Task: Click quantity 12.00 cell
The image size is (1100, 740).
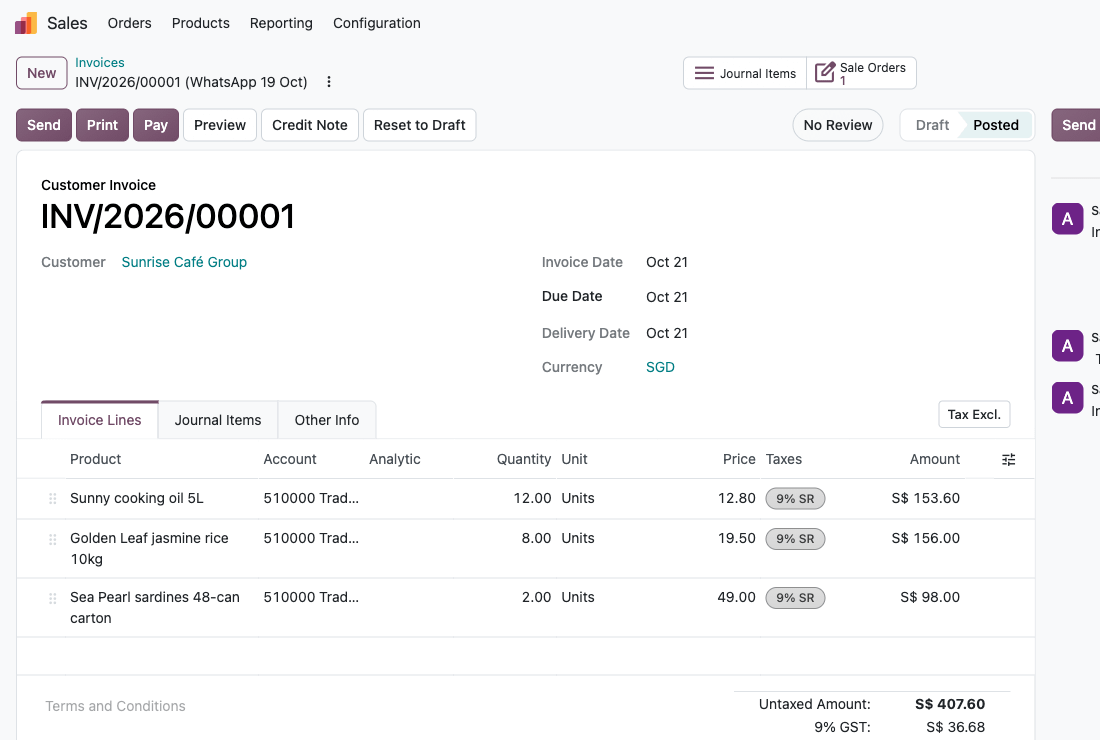Action: point(532,499)
